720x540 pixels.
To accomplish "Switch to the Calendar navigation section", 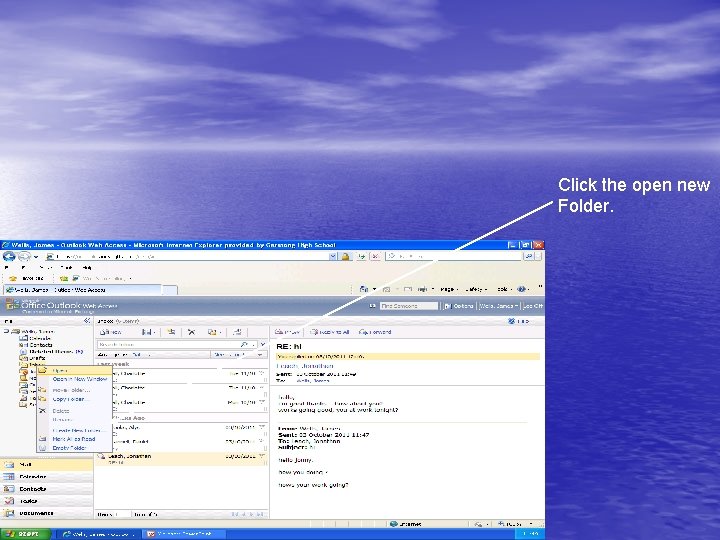I will (46, 477).
